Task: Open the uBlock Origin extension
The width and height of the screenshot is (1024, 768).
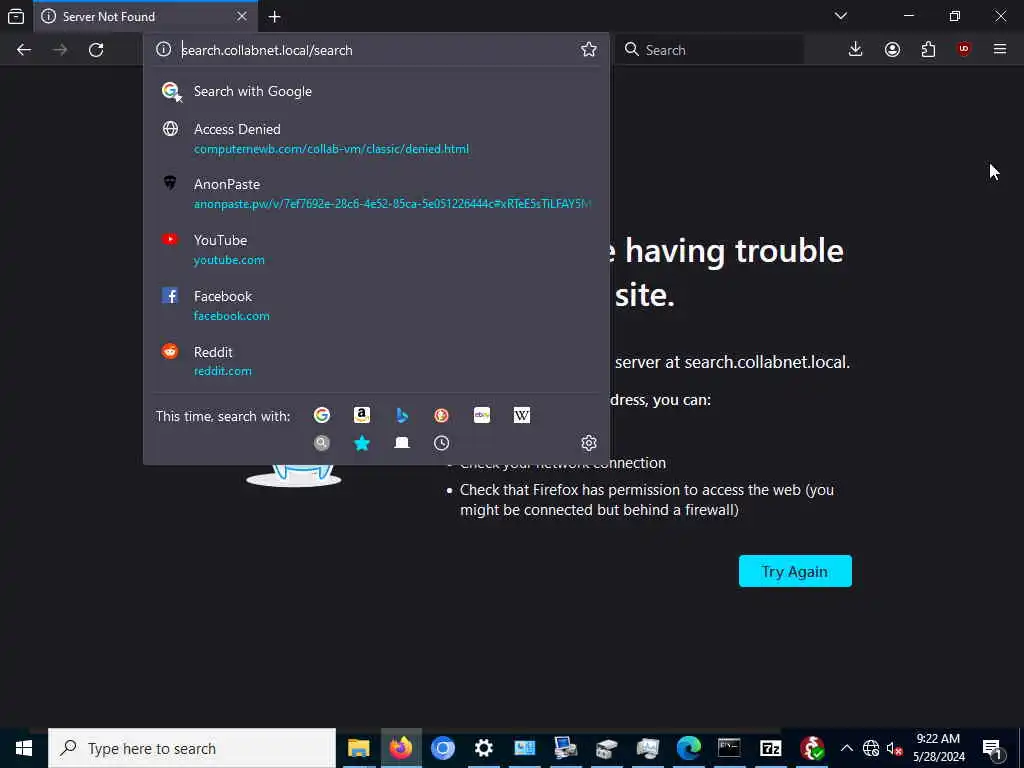Action: coord(964,50)
